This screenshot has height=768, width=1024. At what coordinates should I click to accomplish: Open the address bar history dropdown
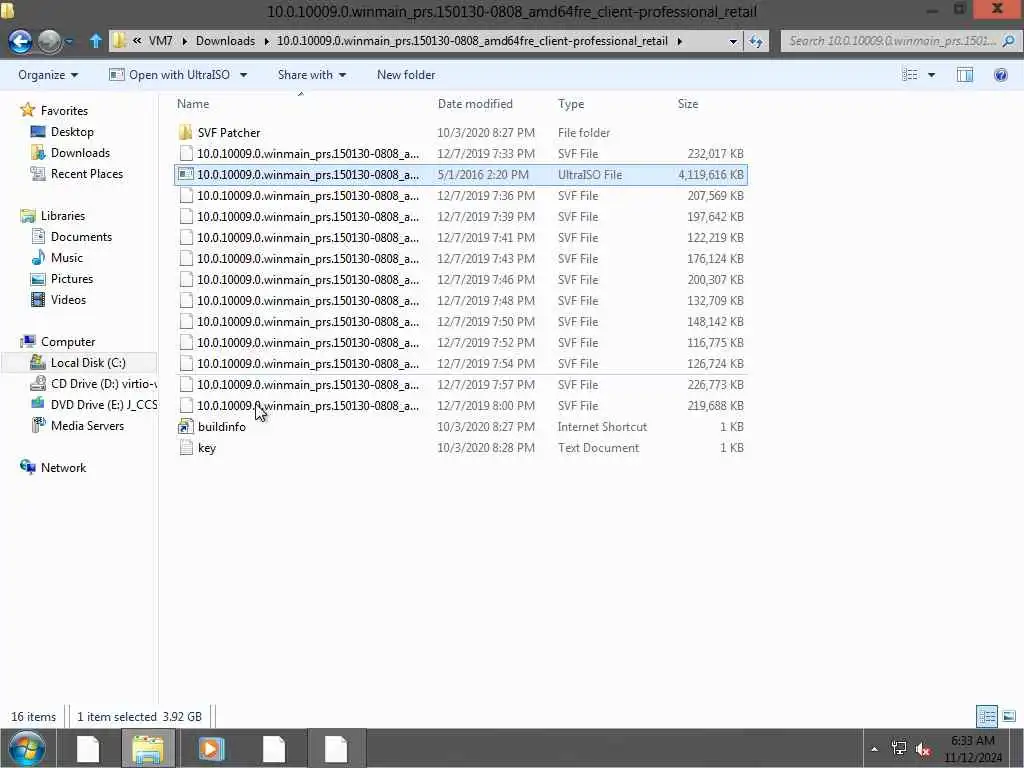[733, 41]
